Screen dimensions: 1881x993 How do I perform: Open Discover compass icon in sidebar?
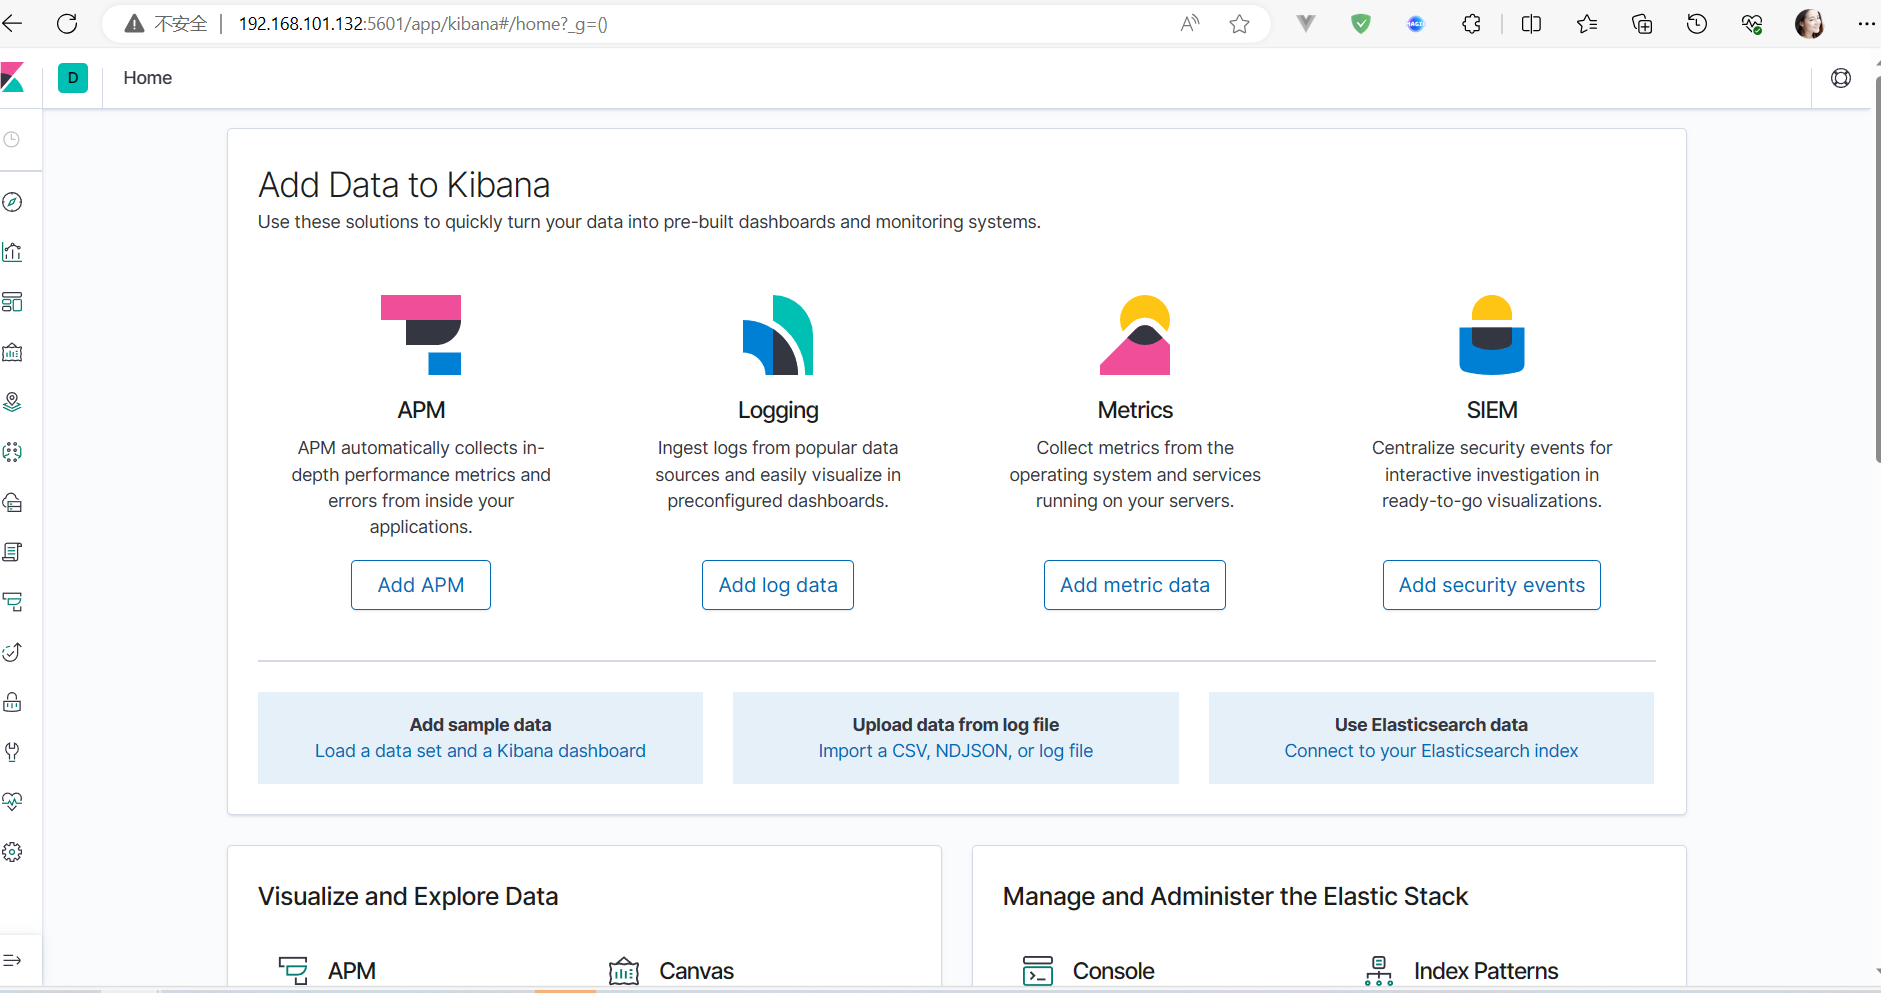pyautogui.click(x=12, y=202)
